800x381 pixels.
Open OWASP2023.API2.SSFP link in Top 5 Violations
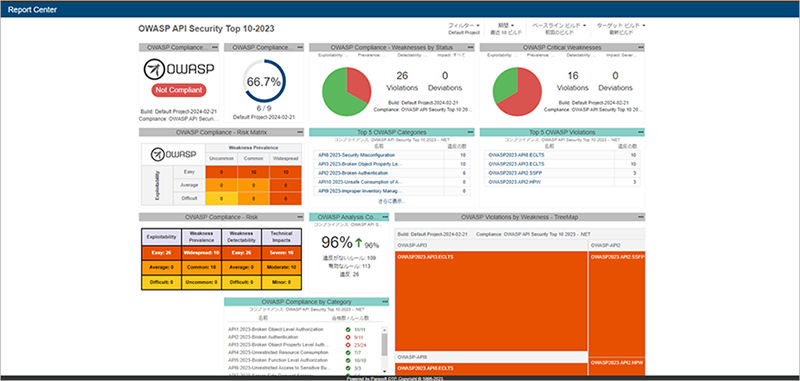[x=514, y=173]
